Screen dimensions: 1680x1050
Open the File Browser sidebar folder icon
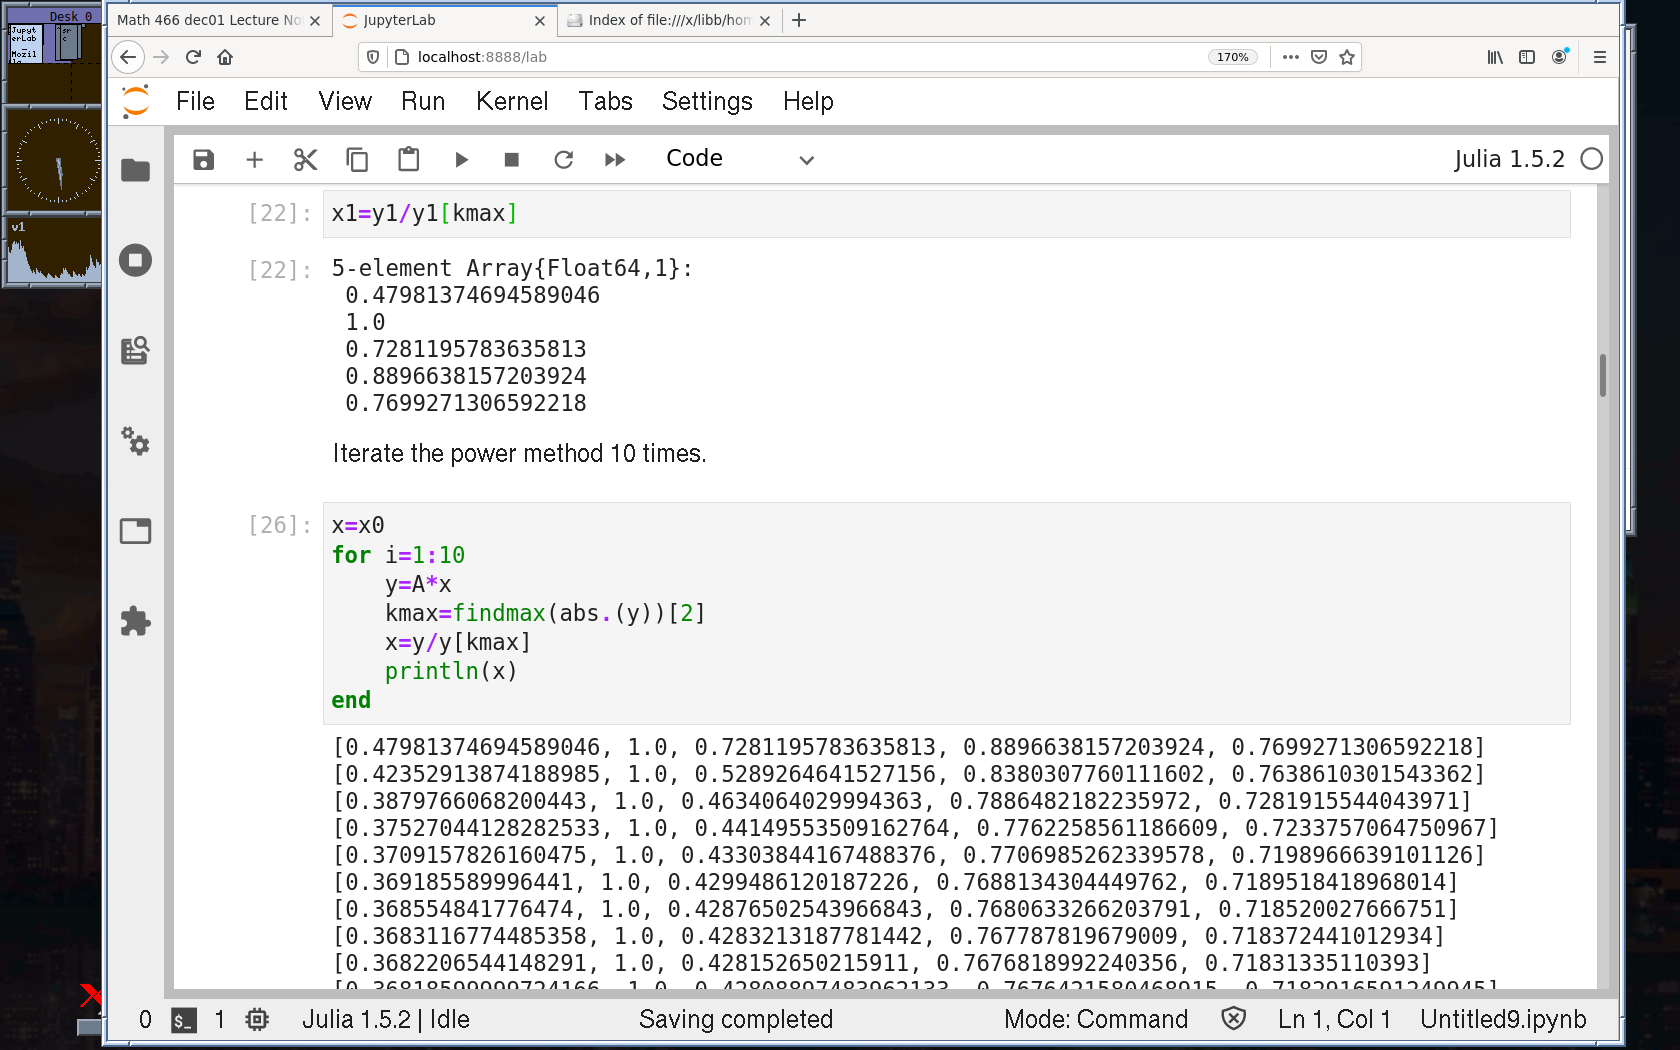[135, 171]
